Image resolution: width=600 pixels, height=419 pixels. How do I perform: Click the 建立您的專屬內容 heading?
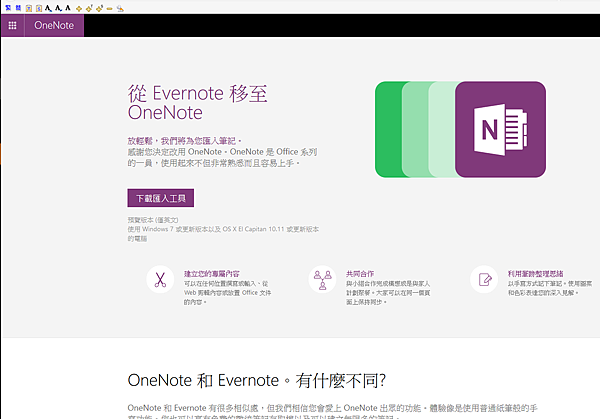[212, 274]
